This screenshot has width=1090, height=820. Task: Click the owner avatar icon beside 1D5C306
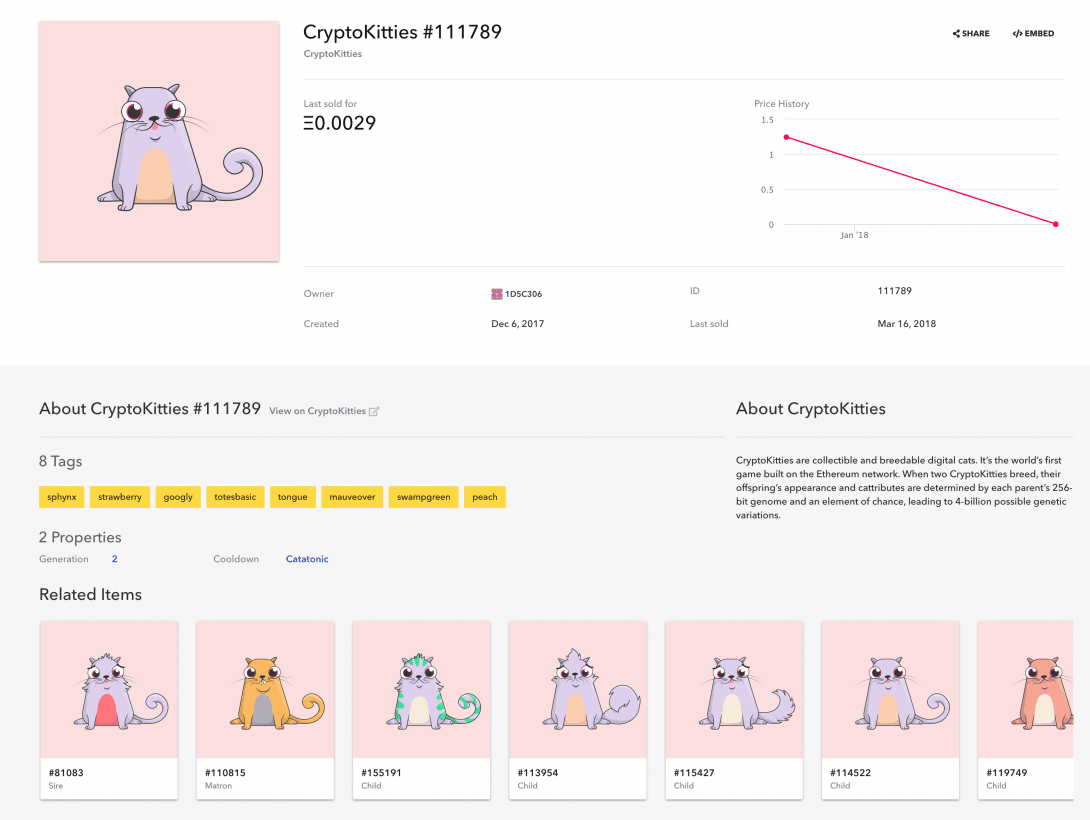coord(497,294)
